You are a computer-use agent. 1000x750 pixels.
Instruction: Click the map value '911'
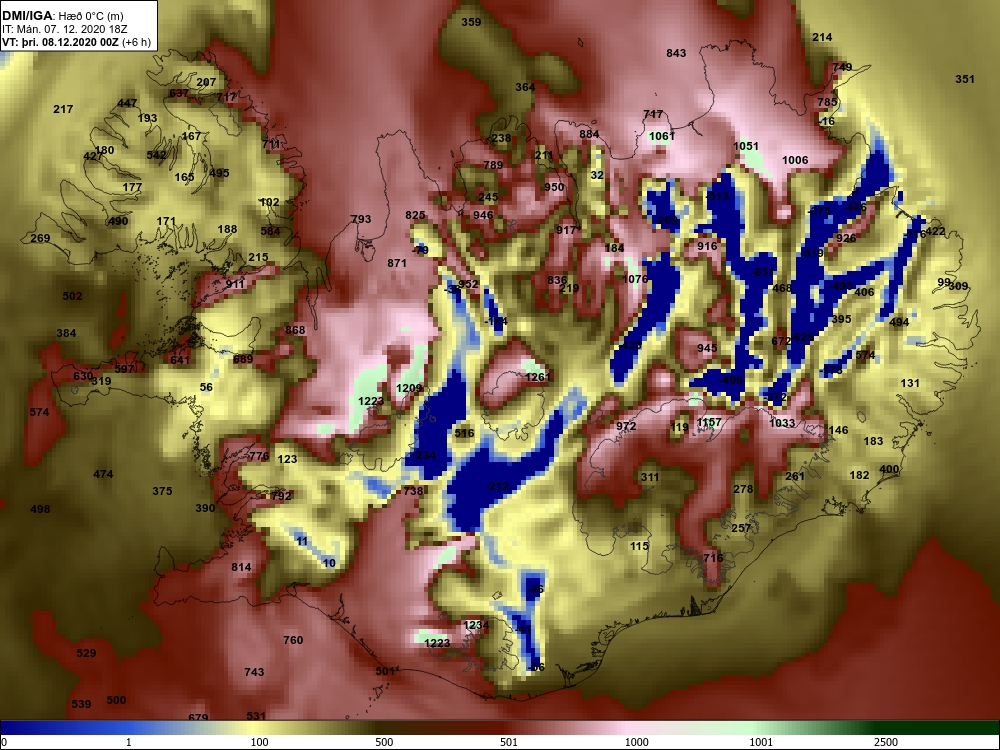(235, 284)
